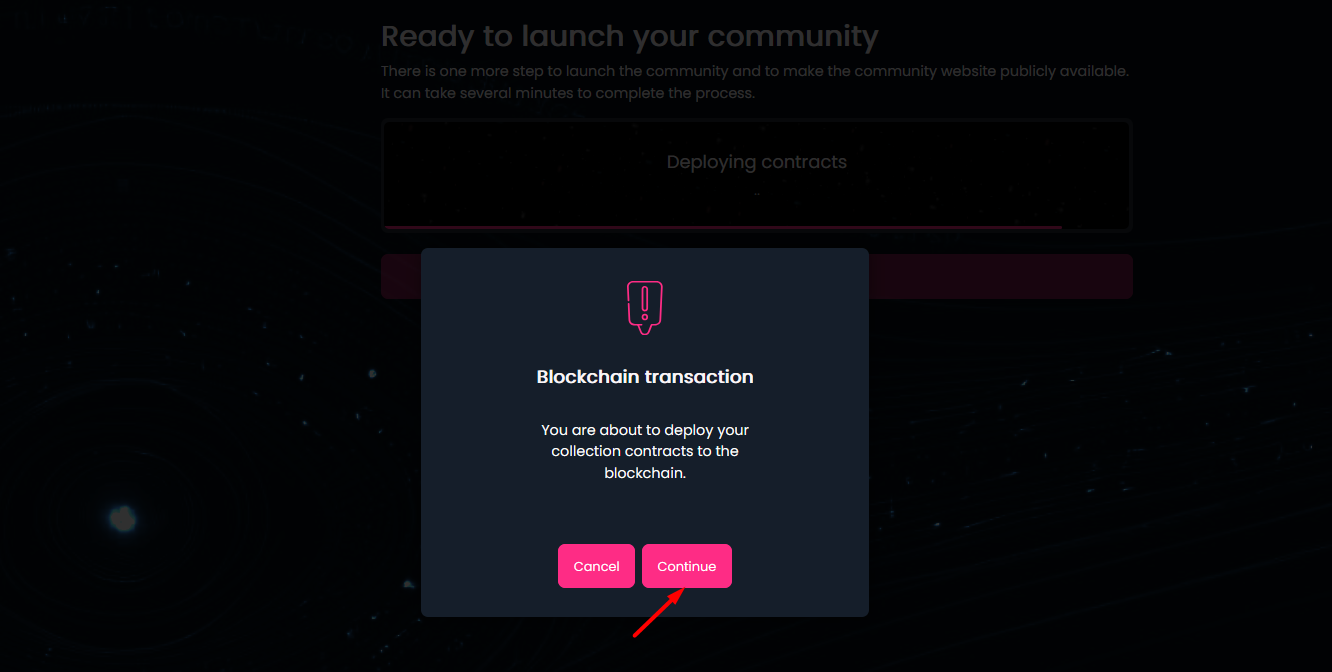This screenshot has width=1332, height=672.
Task: Click the red arrow annotation
Action: [x=658, y=612]
